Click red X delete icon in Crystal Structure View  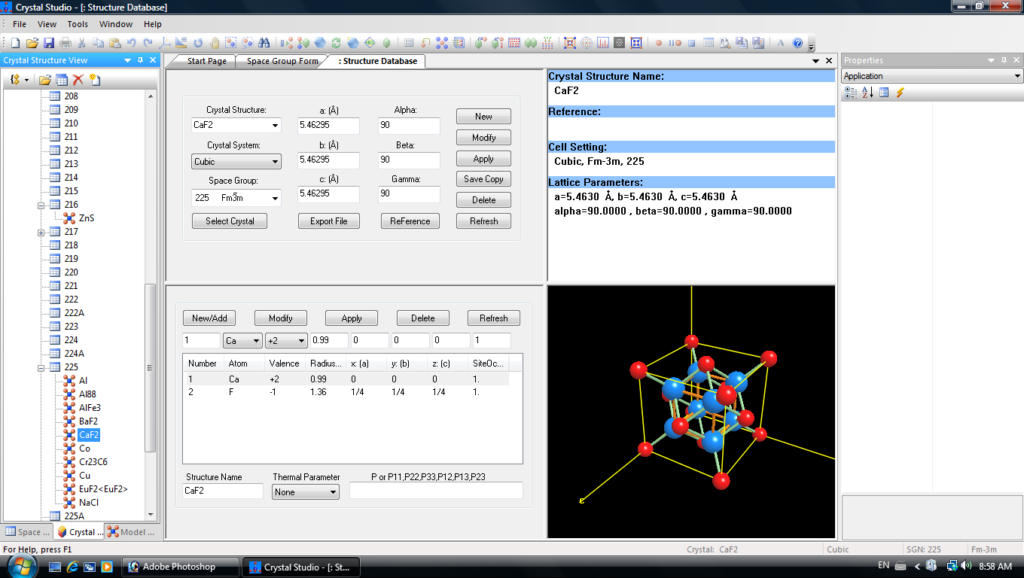click(x=77, y=79)
